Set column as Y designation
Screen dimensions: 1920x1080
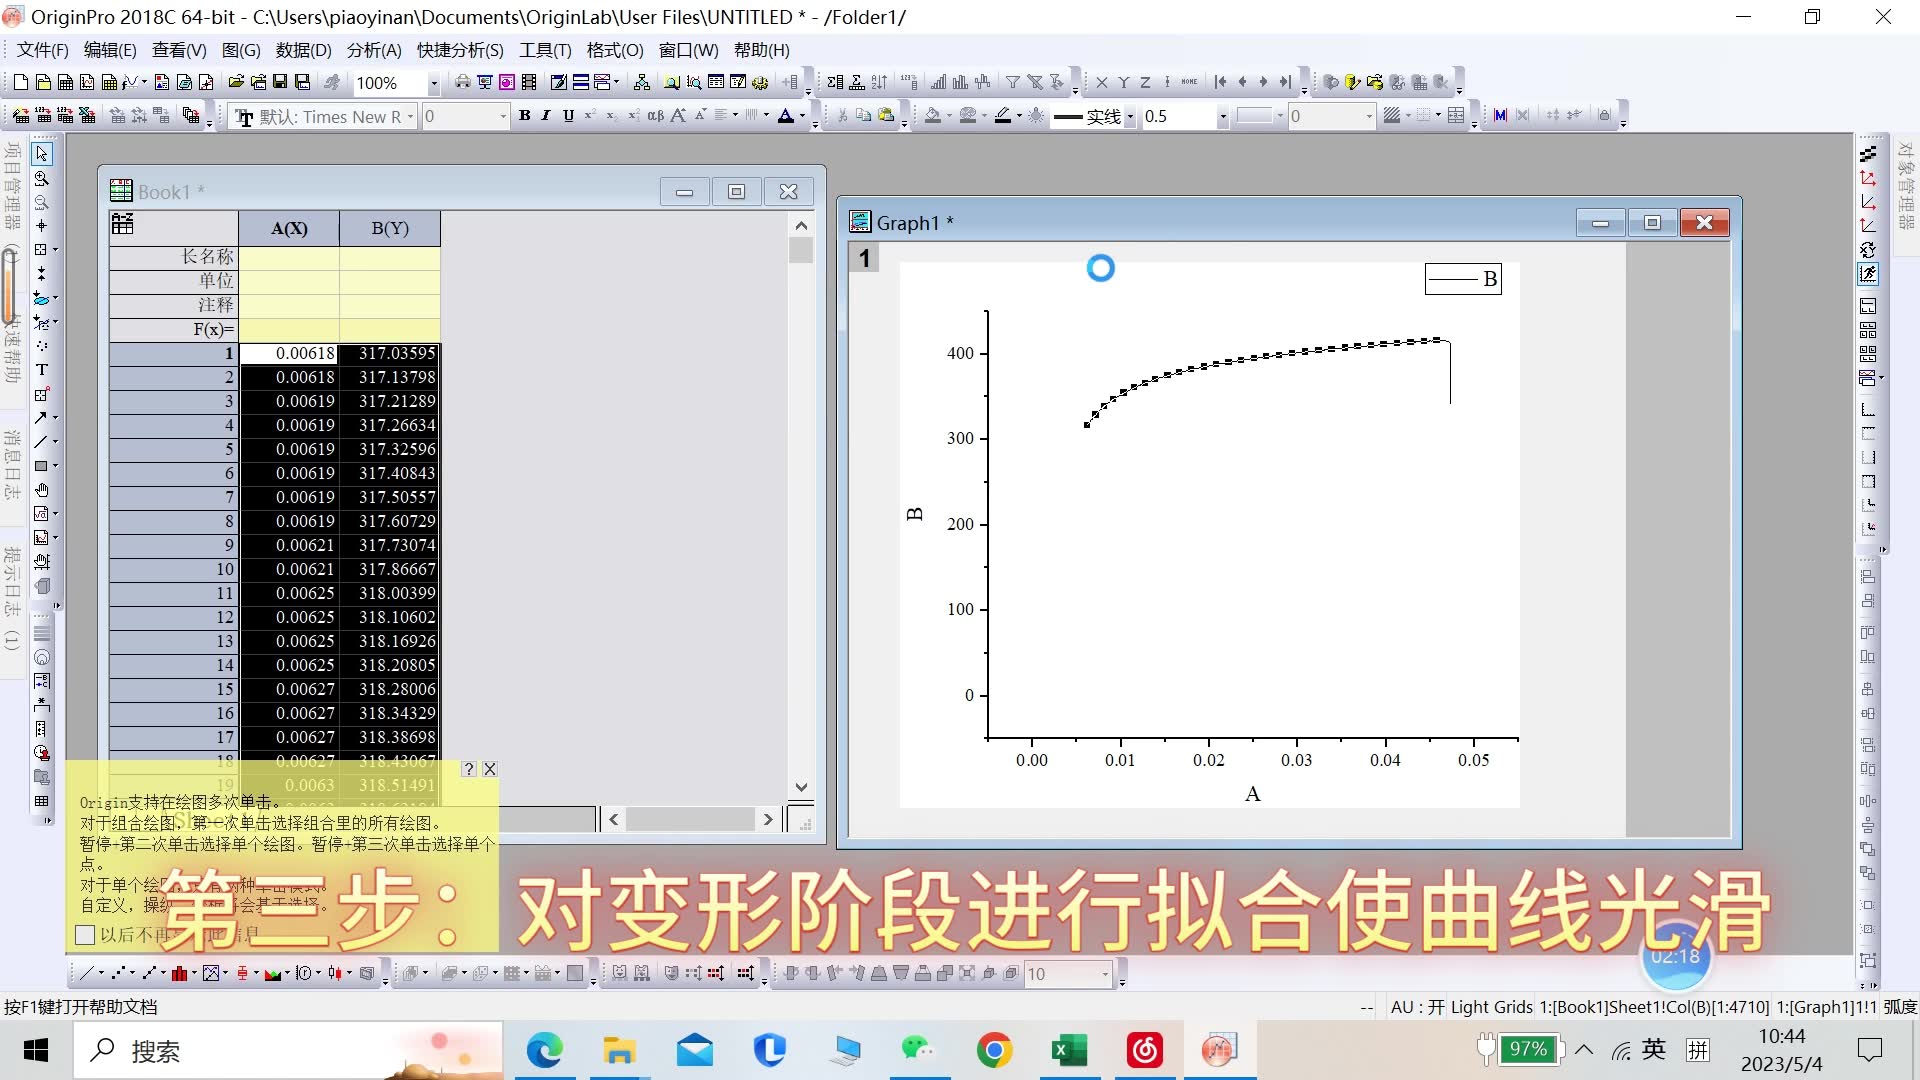[x=1123, y=83]
